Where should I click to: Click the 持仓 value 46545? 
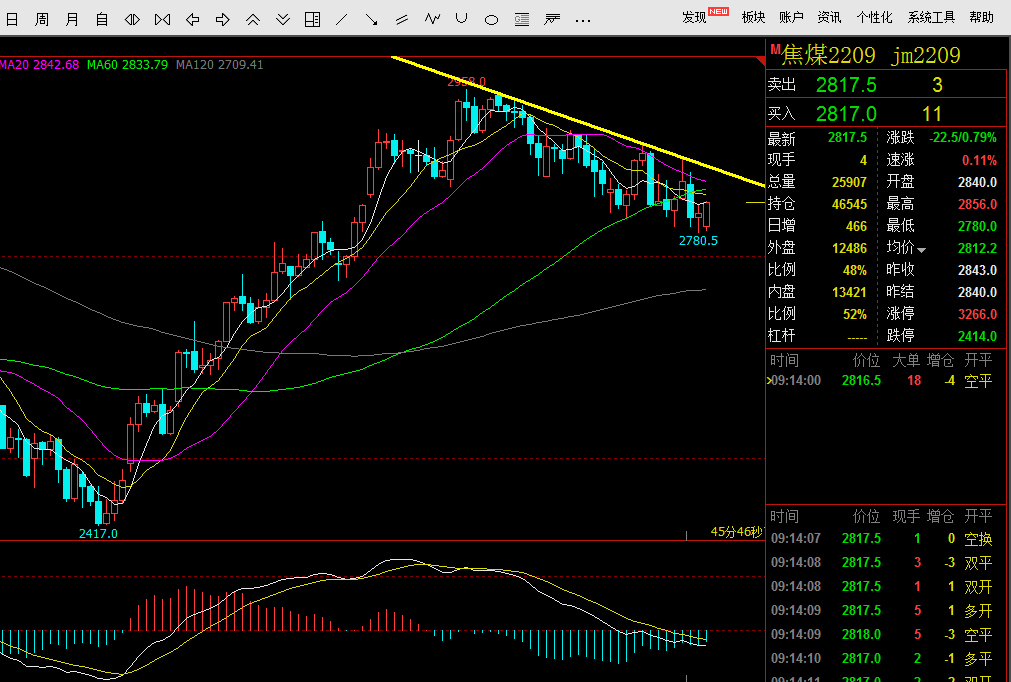849,204
